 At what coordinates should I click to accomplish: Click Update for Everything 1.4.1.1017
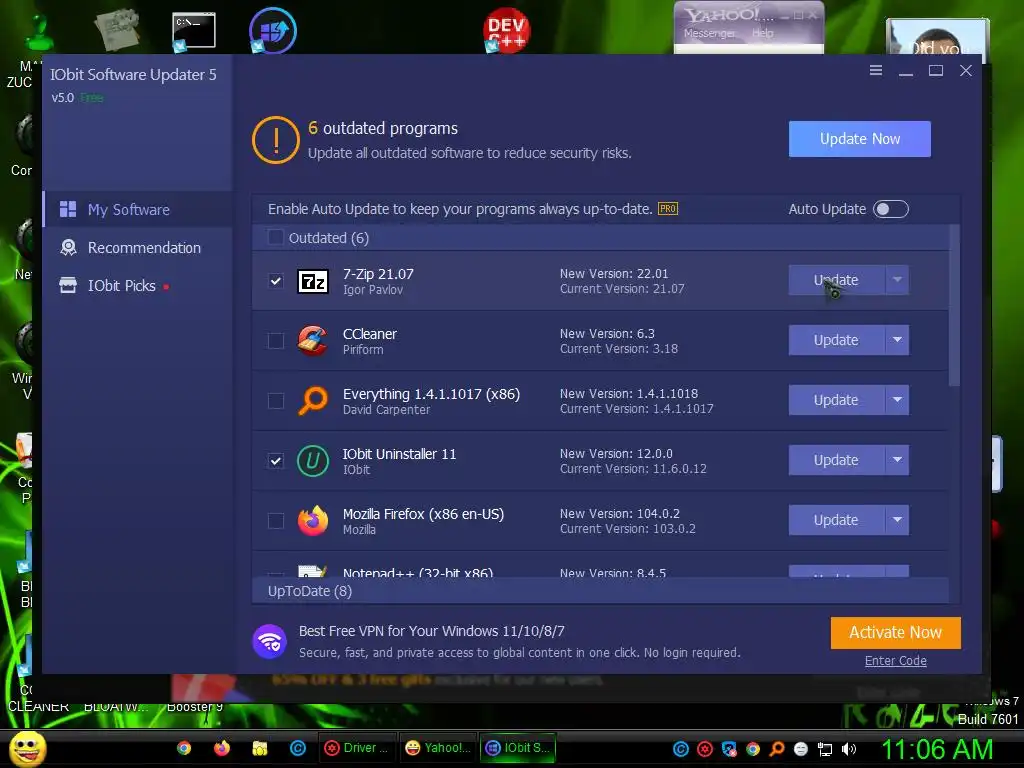pyautogui.click(x=837, y=400)
